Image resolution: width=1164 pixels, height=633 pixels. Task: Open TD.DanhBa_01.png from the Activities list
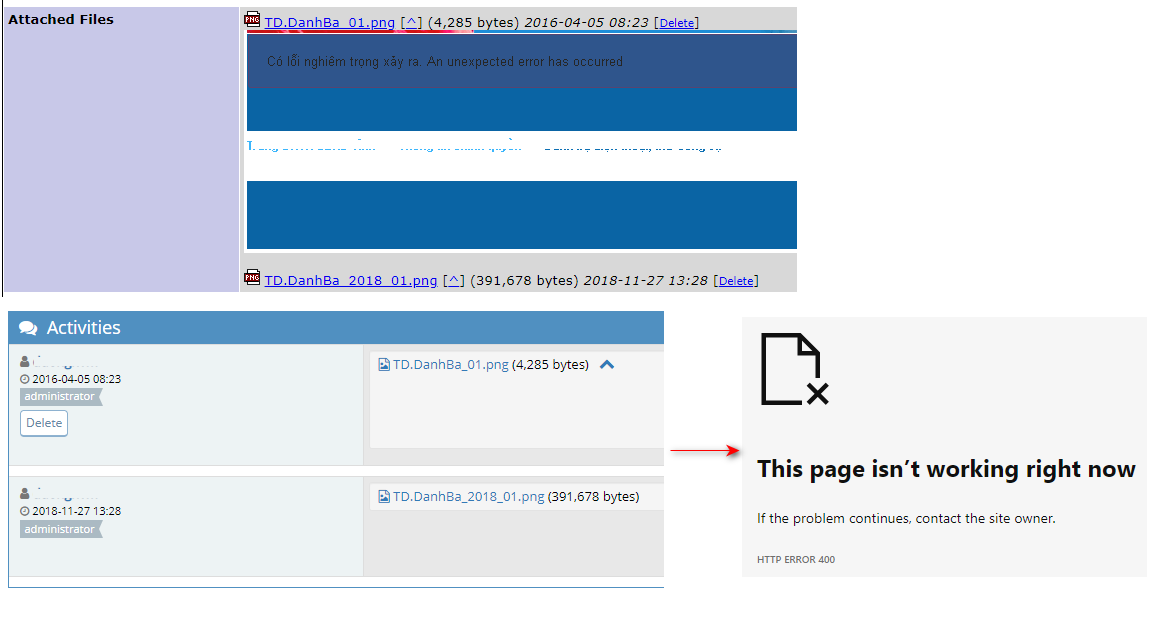(x=450, y=365)
